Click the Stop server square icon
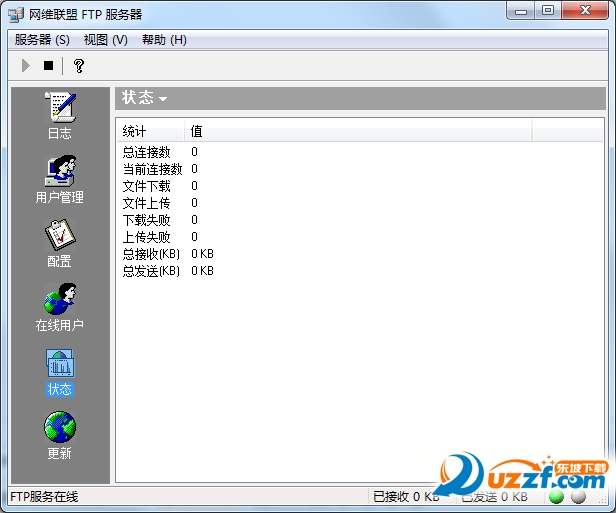The image size is (616, 513). 48,66
